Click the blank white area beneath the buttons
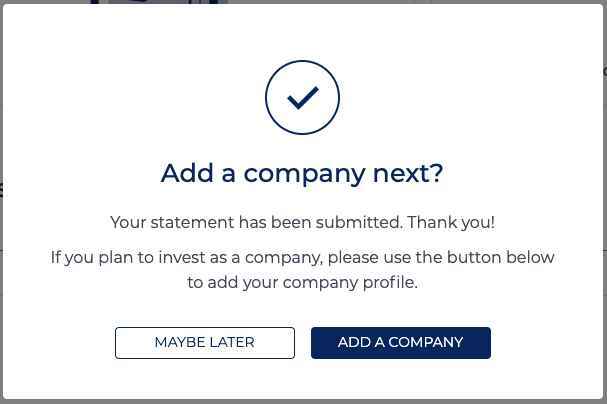The width and height of the screenshot is (607, 404). (x=303, y=379)
